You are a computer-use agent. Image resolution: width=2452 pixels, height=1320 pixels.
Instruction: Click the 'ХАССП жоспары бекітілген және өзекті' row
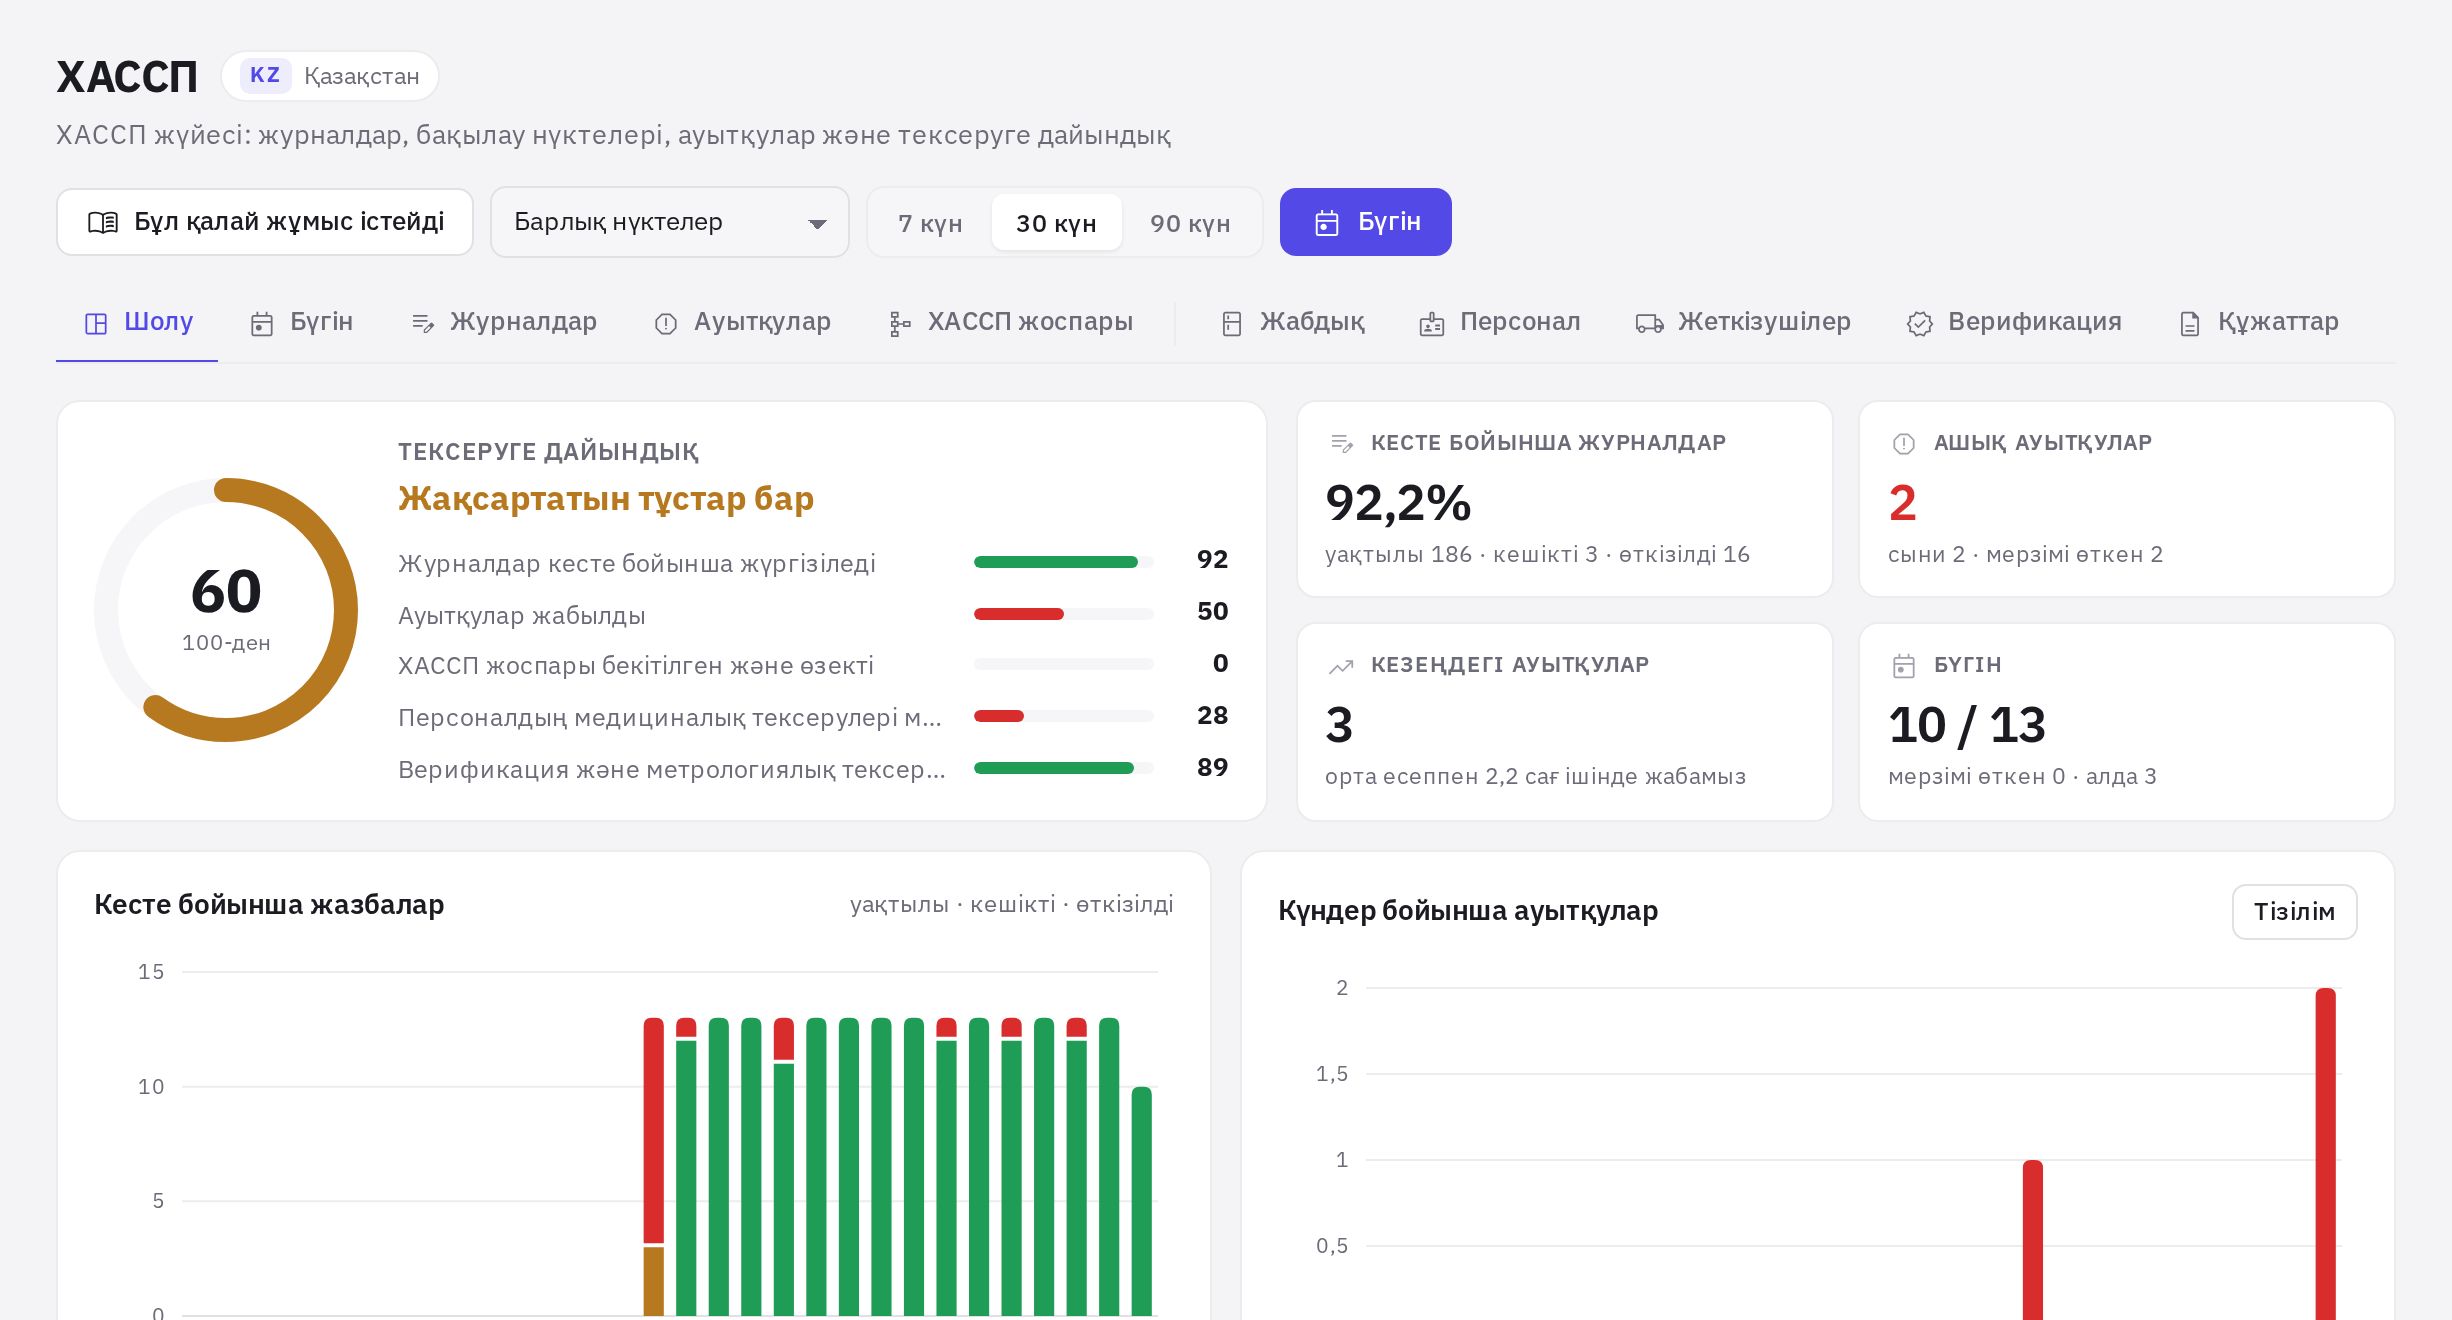(x=813, y=665)
